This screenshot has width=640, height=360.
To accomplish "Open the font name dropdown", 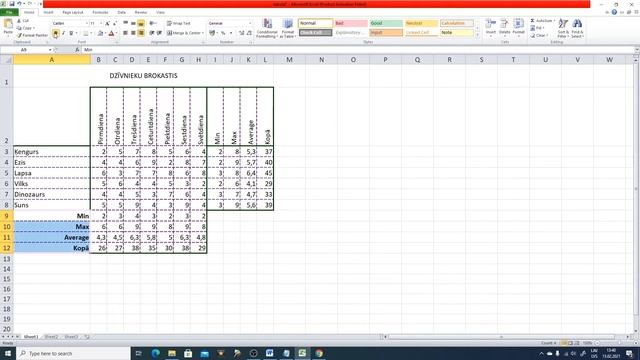I will [86, 24].
